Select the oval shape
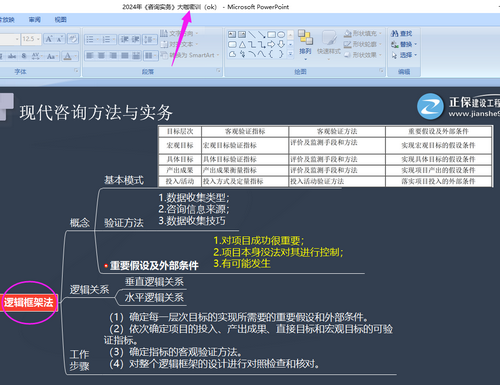The width and height of the screenshot is (500, 385). coord(281,34)
